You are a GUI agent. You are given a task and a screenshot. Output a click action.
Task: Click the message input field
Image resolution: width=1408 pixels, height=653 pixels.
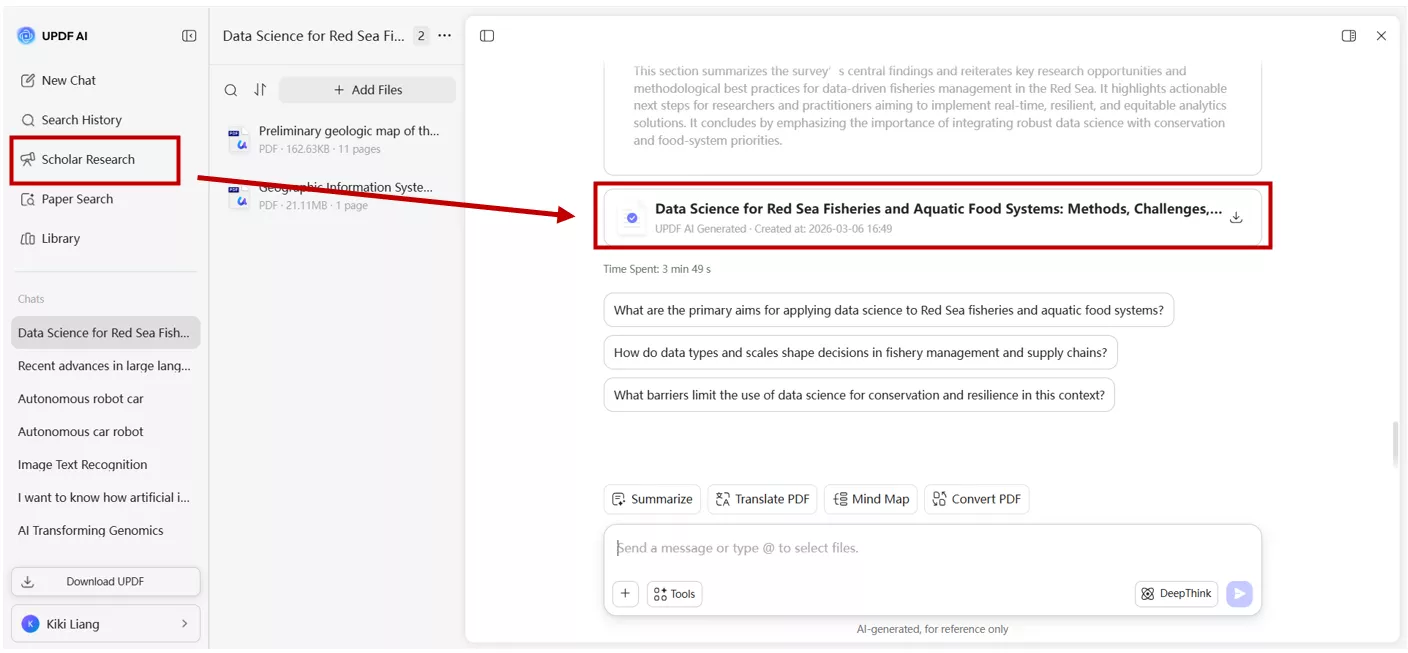click(930, 548)
